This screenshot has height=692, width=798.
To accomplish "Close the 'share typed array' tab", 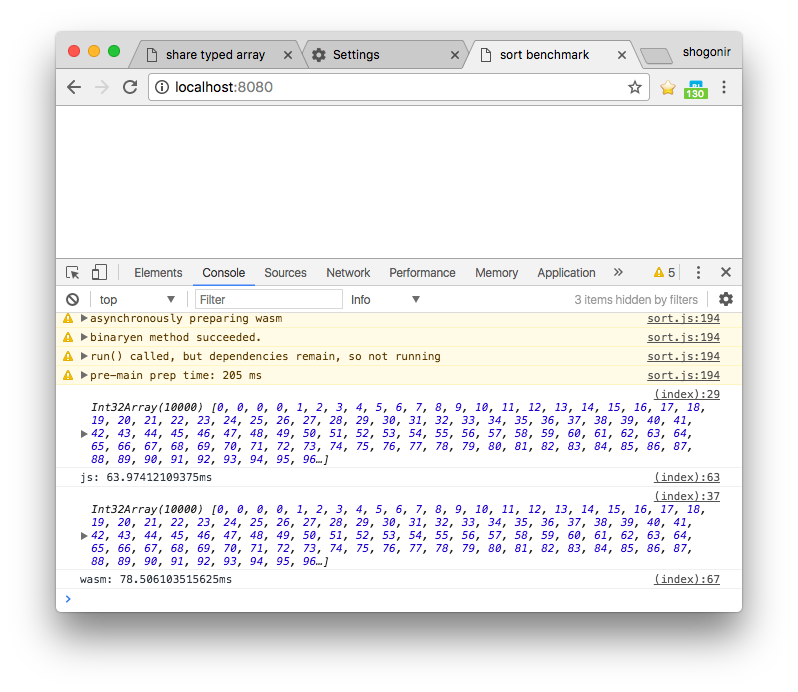I will pos(288,55).
